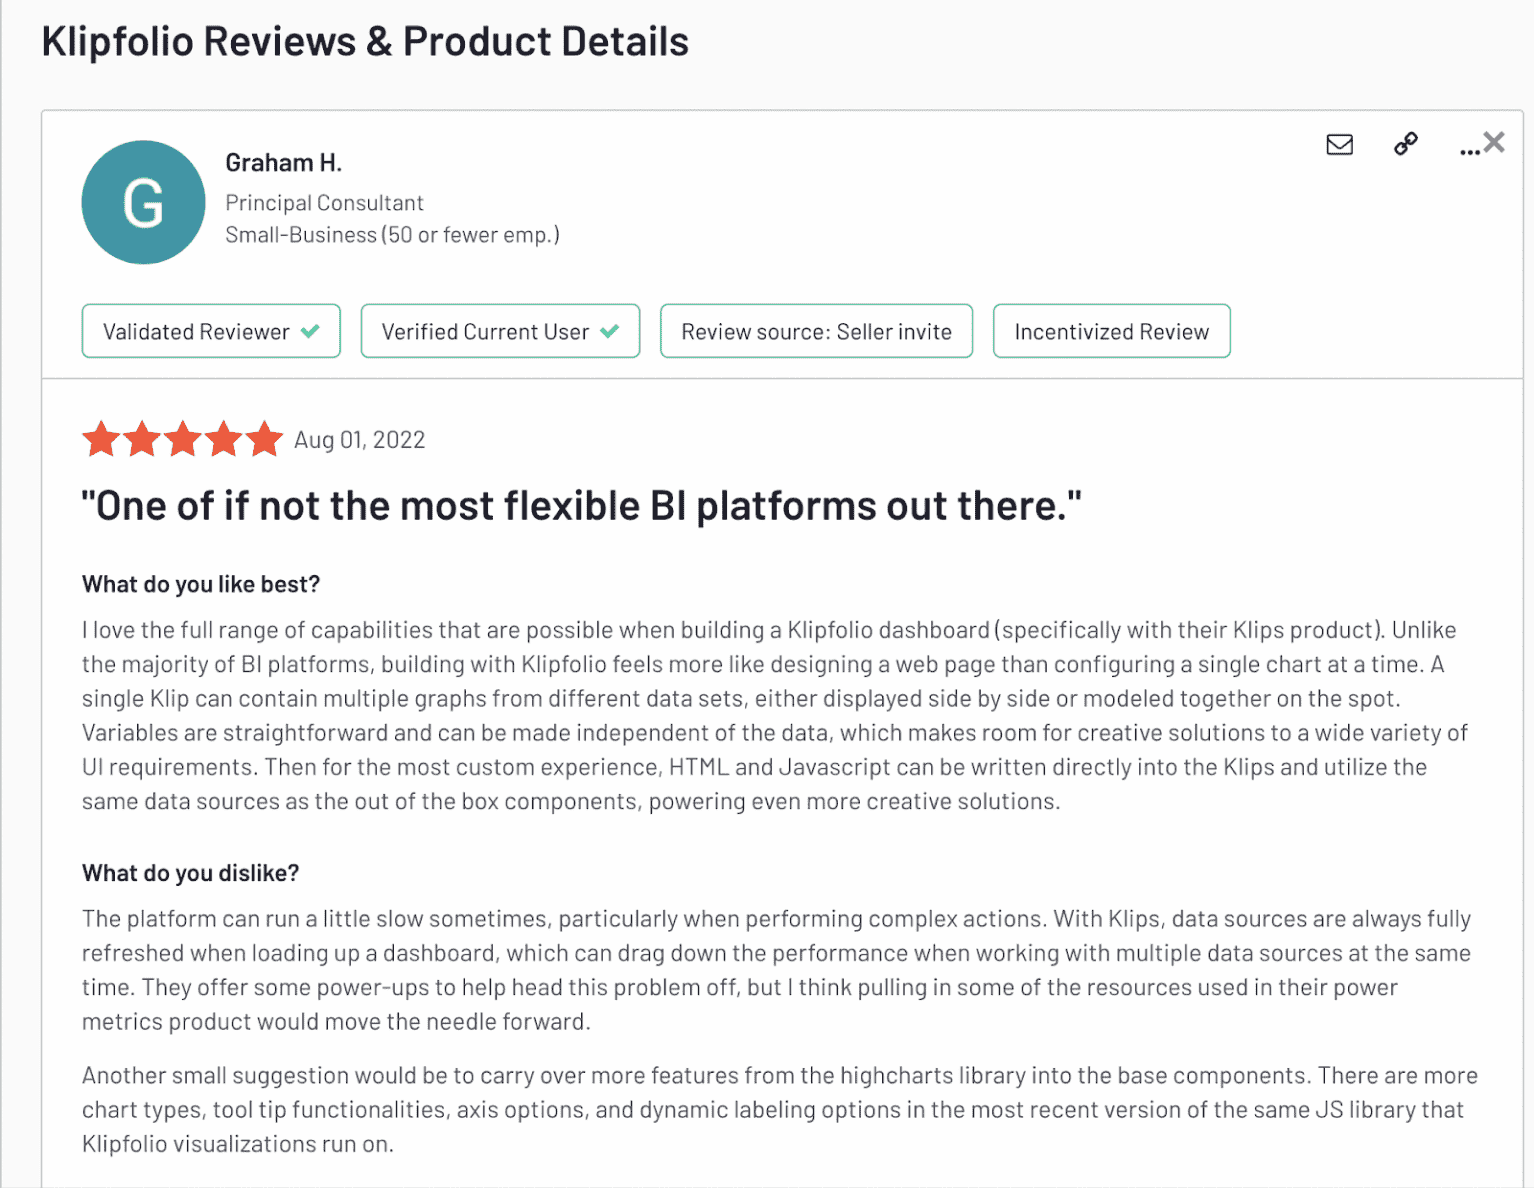Click the Review source: Seller invite badge

(x=815, y=330)
